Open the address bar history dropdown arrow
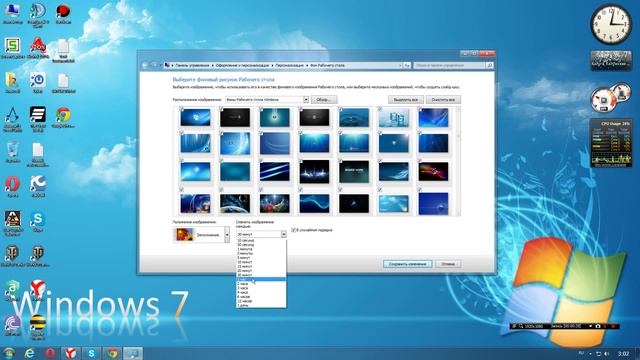The image size is (640, 360). 400,65
